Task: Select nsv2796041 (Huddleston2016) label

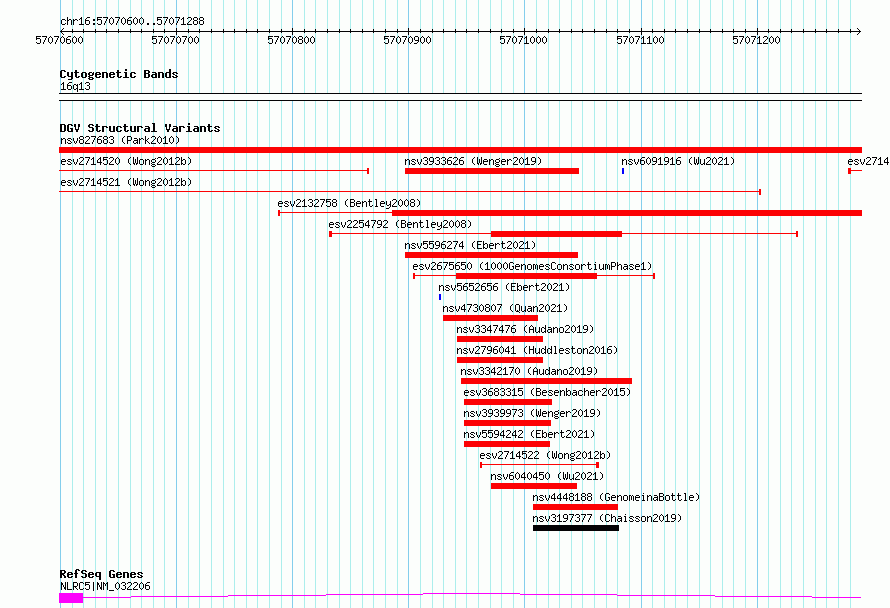Action: 537,350
